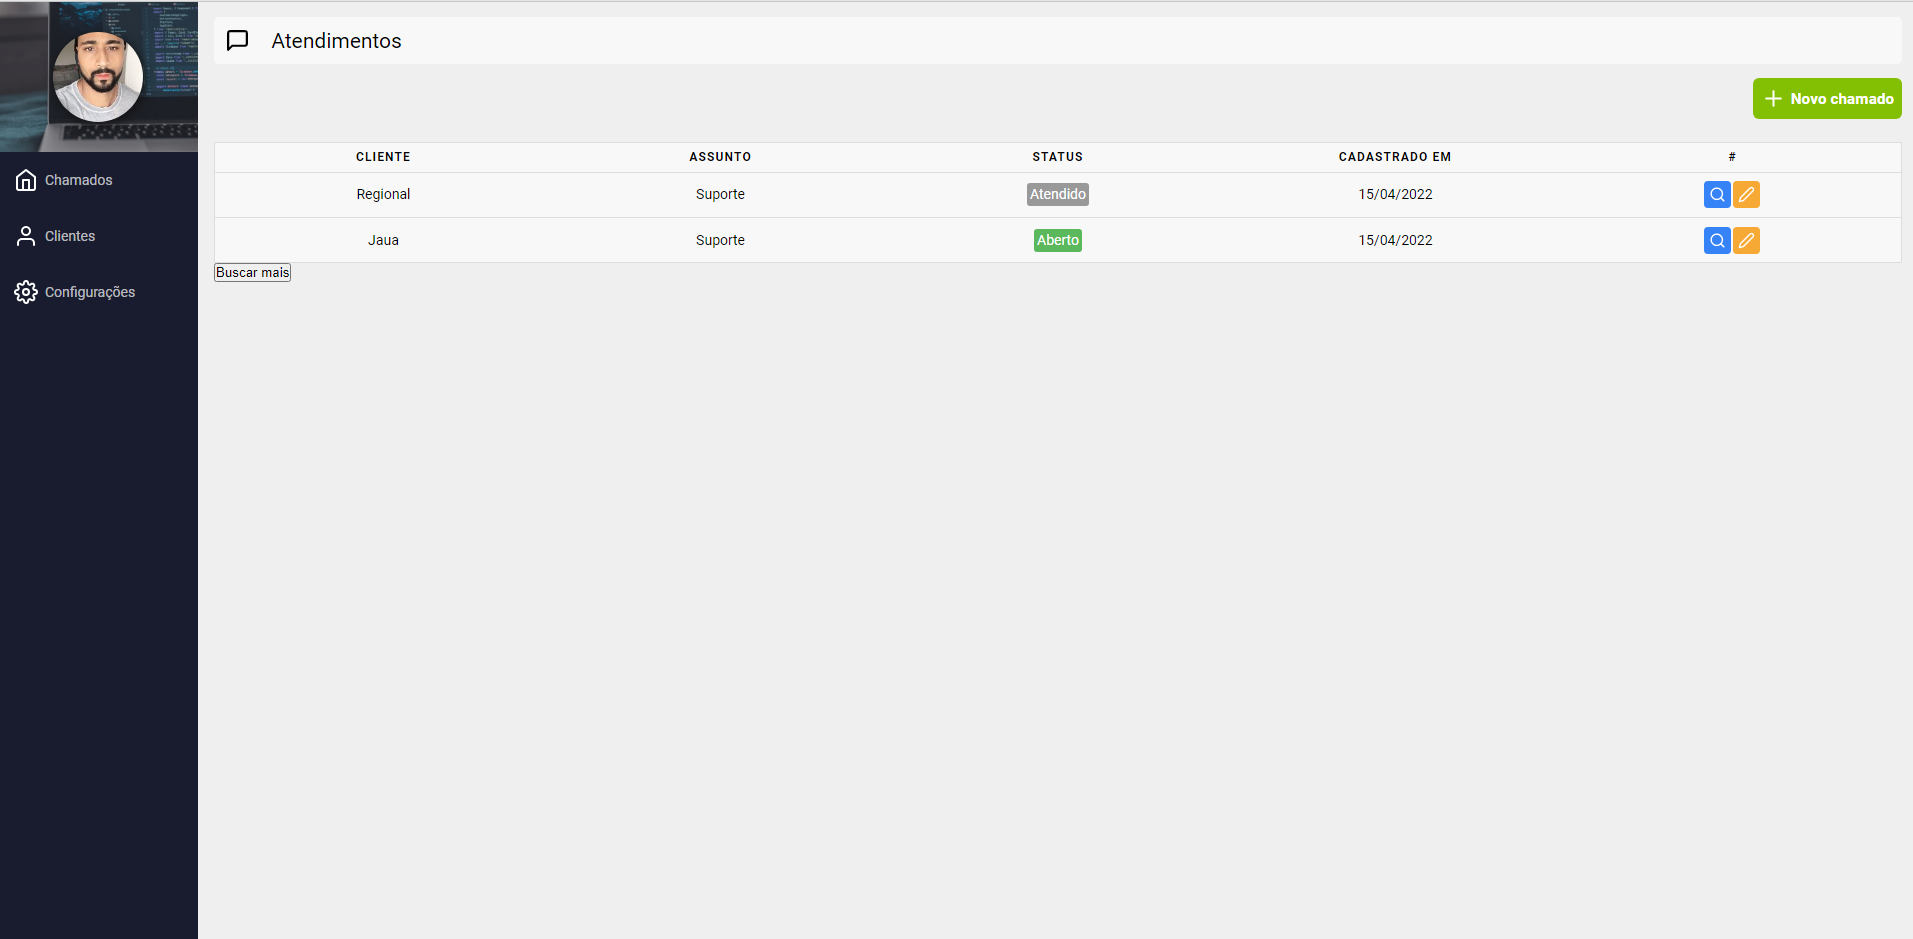1913x939 pixels.
Task: Click the green Aberto status badge
Action: click(1057, 240)
